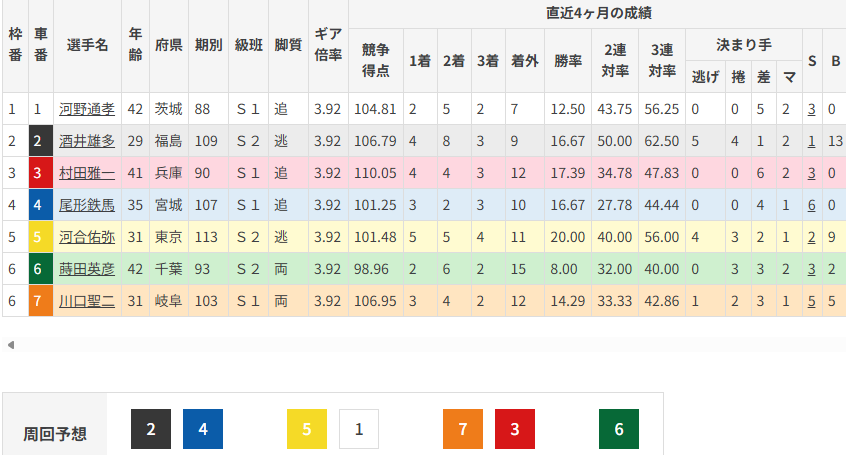The width and height of the screenshot is (846, 455).
Task: Select the 河合佑弥 rider name link
Action: tap(87, 237)
